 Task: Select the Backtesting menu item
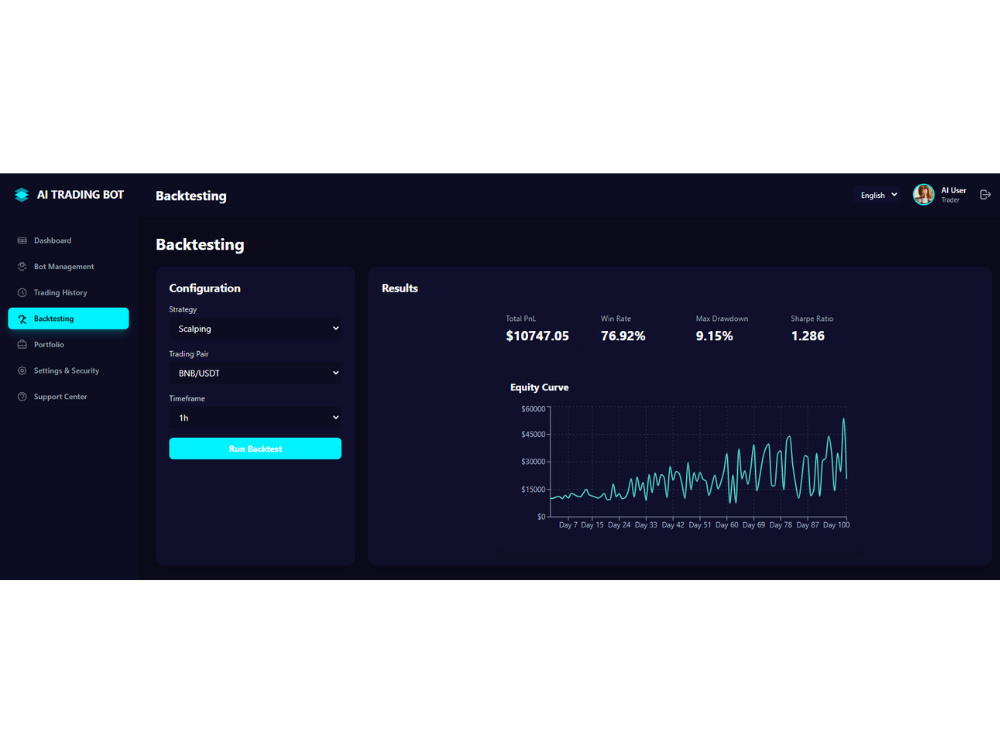coord(68,318)
